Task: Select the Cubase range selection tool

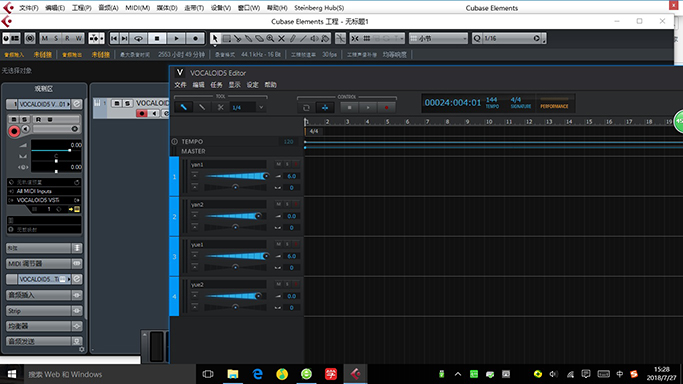Action: [x=227, y=39]
